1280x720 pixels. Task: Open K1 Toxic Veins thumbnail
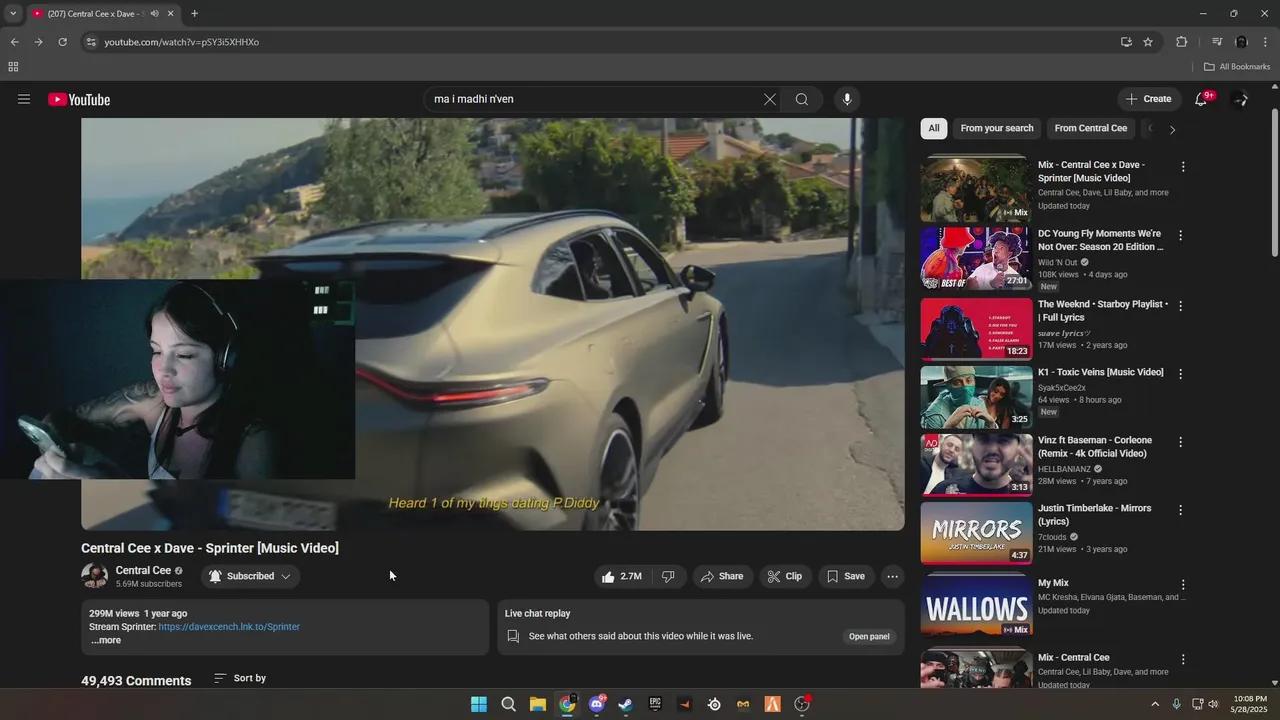click(x=976, y=396)
